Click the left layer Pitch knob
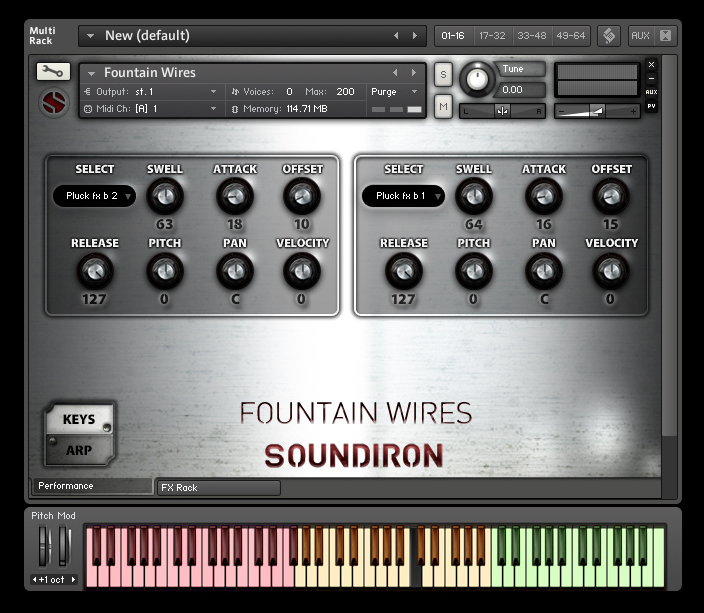704x613 pixels. tap(165, 271)
